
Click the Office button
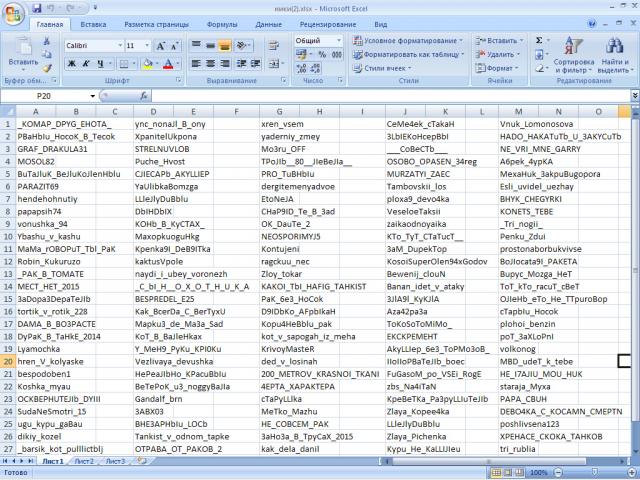tap(13, 13)
